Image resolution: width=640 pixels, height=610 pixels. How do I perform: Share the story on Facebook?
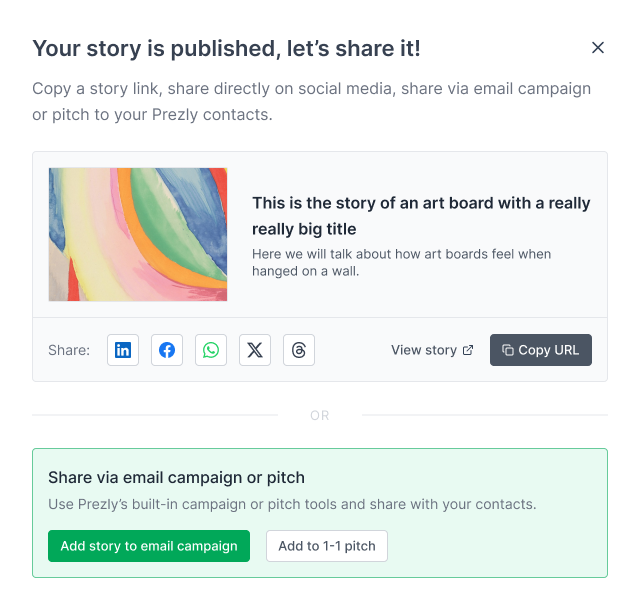(x=167, y=350)
